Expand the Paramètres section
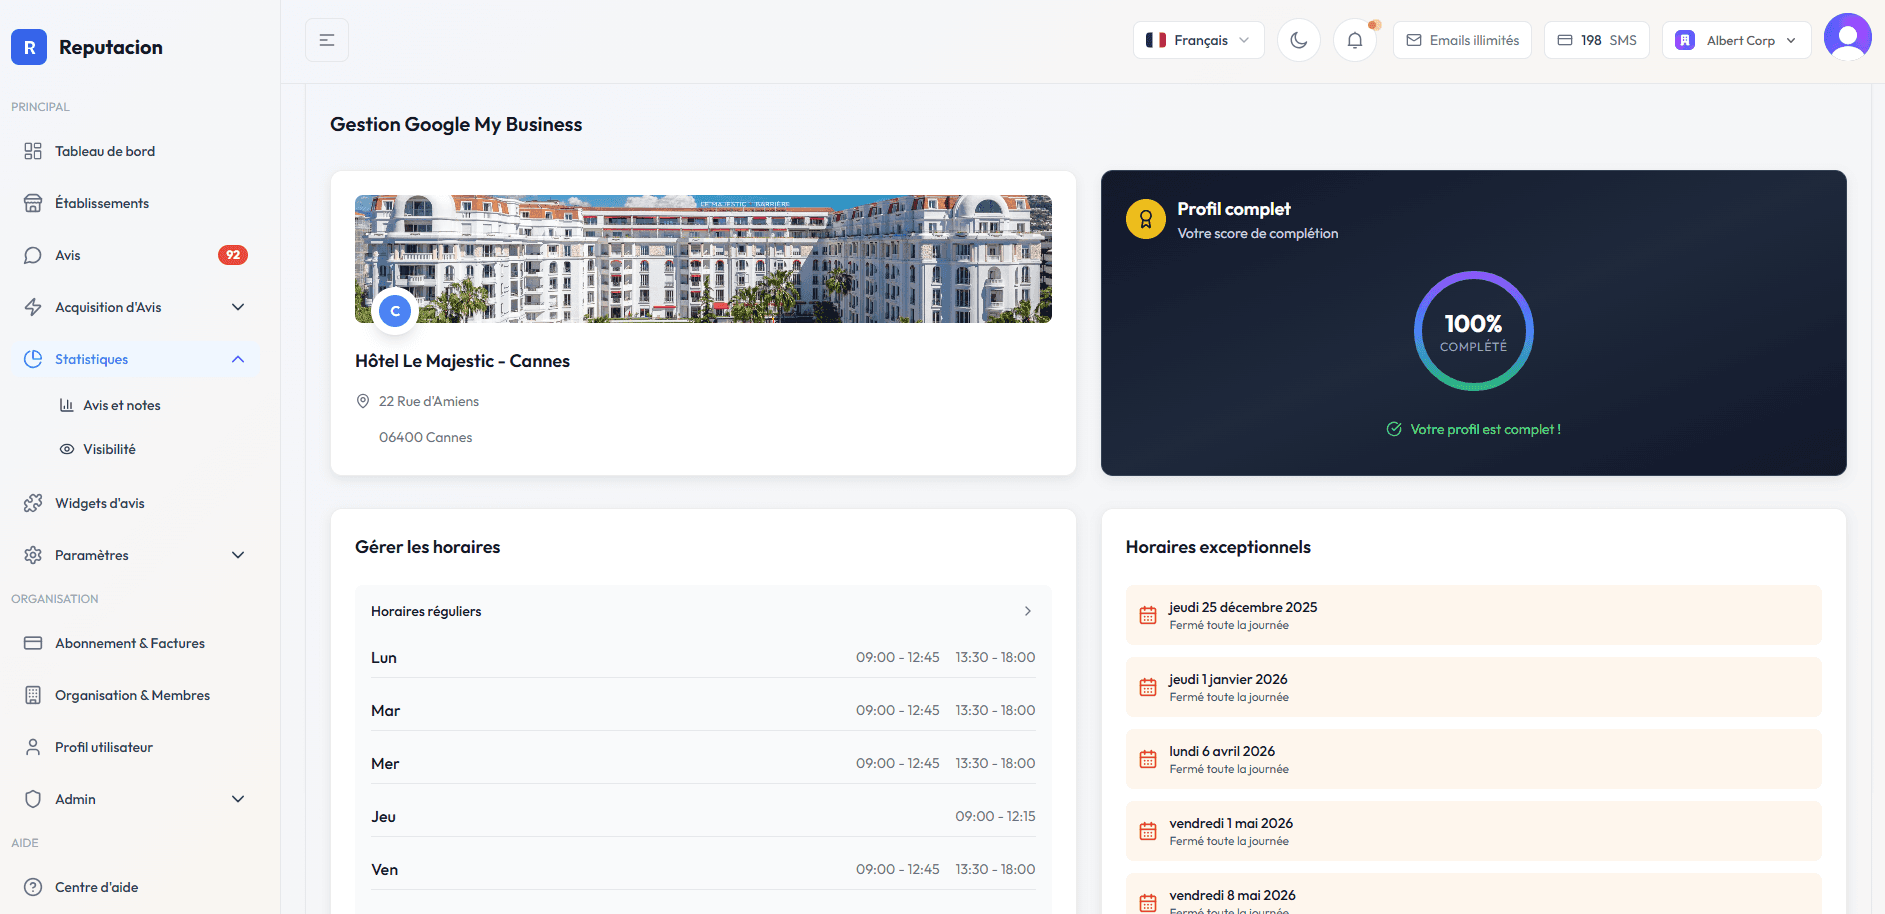This screenshot has width=1885, height=914. [237, 555]
